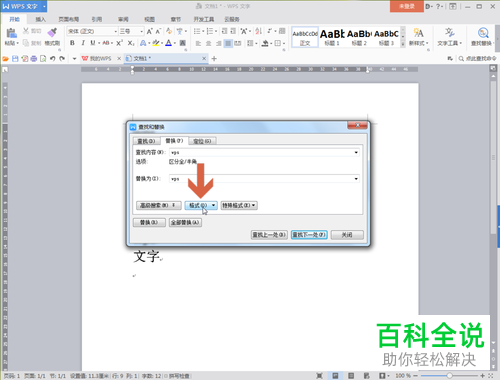Increase font size with the grow-font A
500x380 pixels.
point(149,31)
